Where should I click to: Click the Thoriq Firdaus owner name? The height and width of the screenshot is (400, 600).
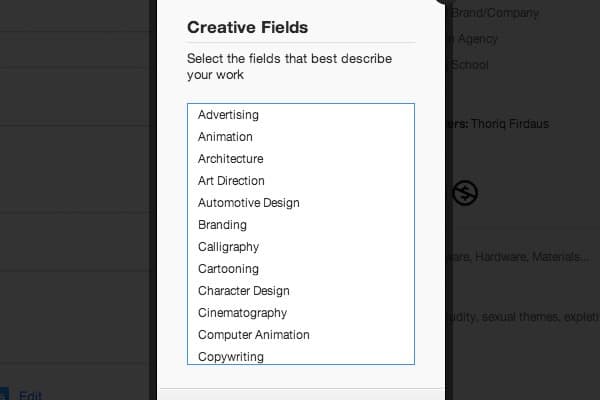510,124
